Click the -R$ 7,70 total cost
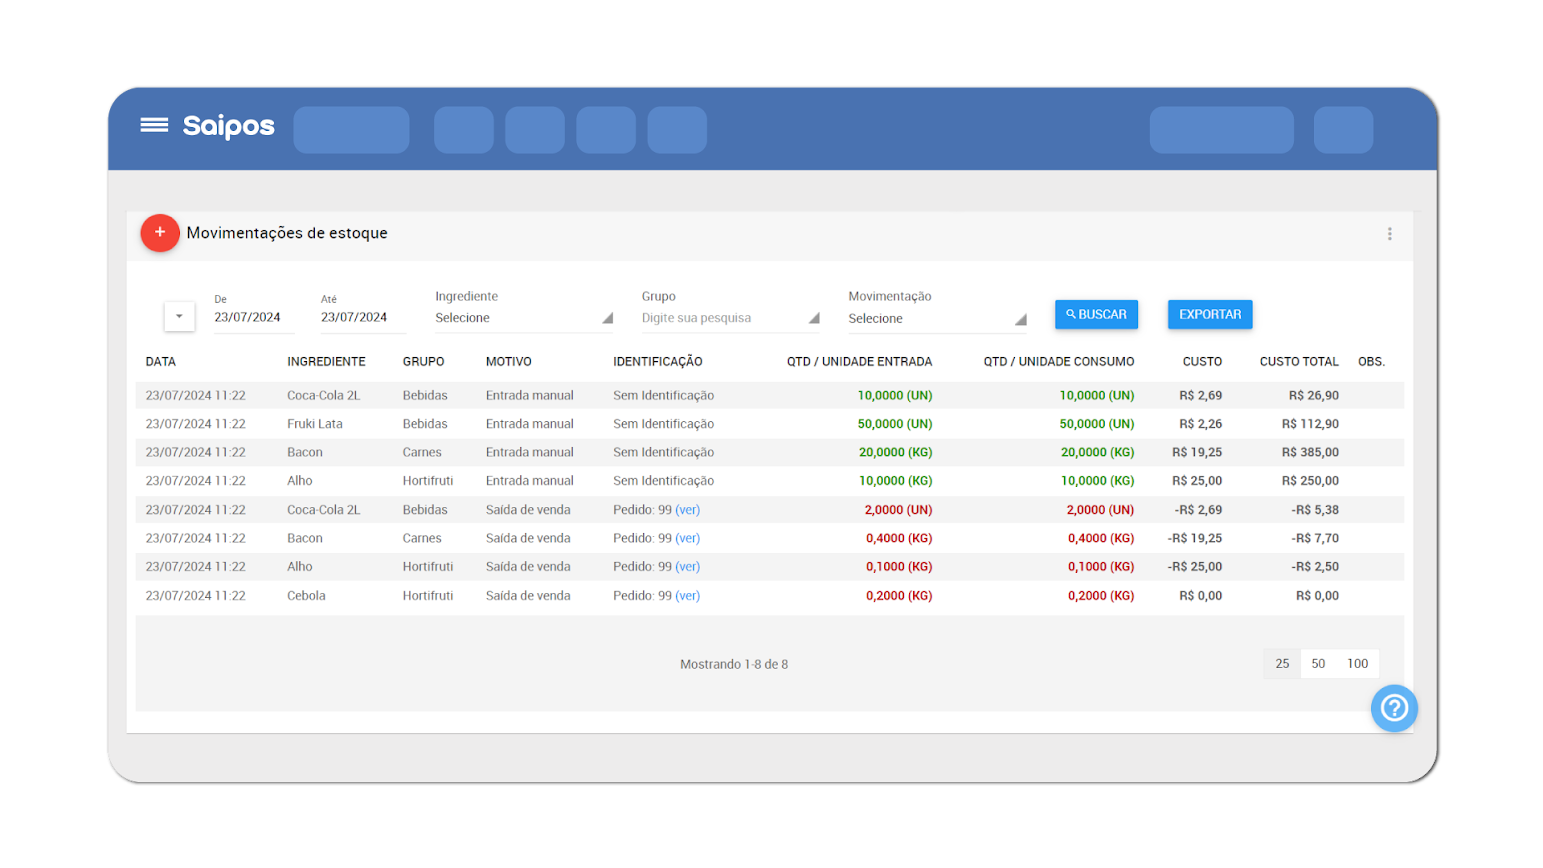 tap(1315, 538)
